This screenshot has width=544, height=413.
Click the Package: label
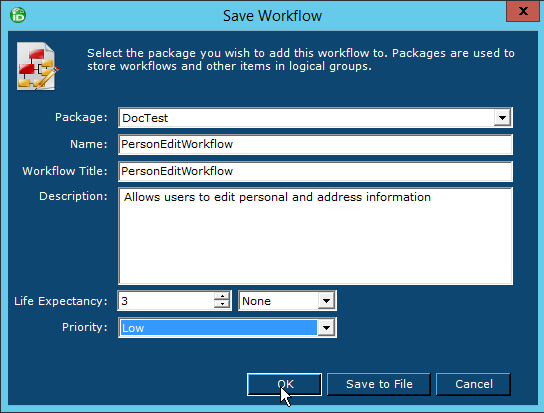pyautogui.click(x=81, y=117)
